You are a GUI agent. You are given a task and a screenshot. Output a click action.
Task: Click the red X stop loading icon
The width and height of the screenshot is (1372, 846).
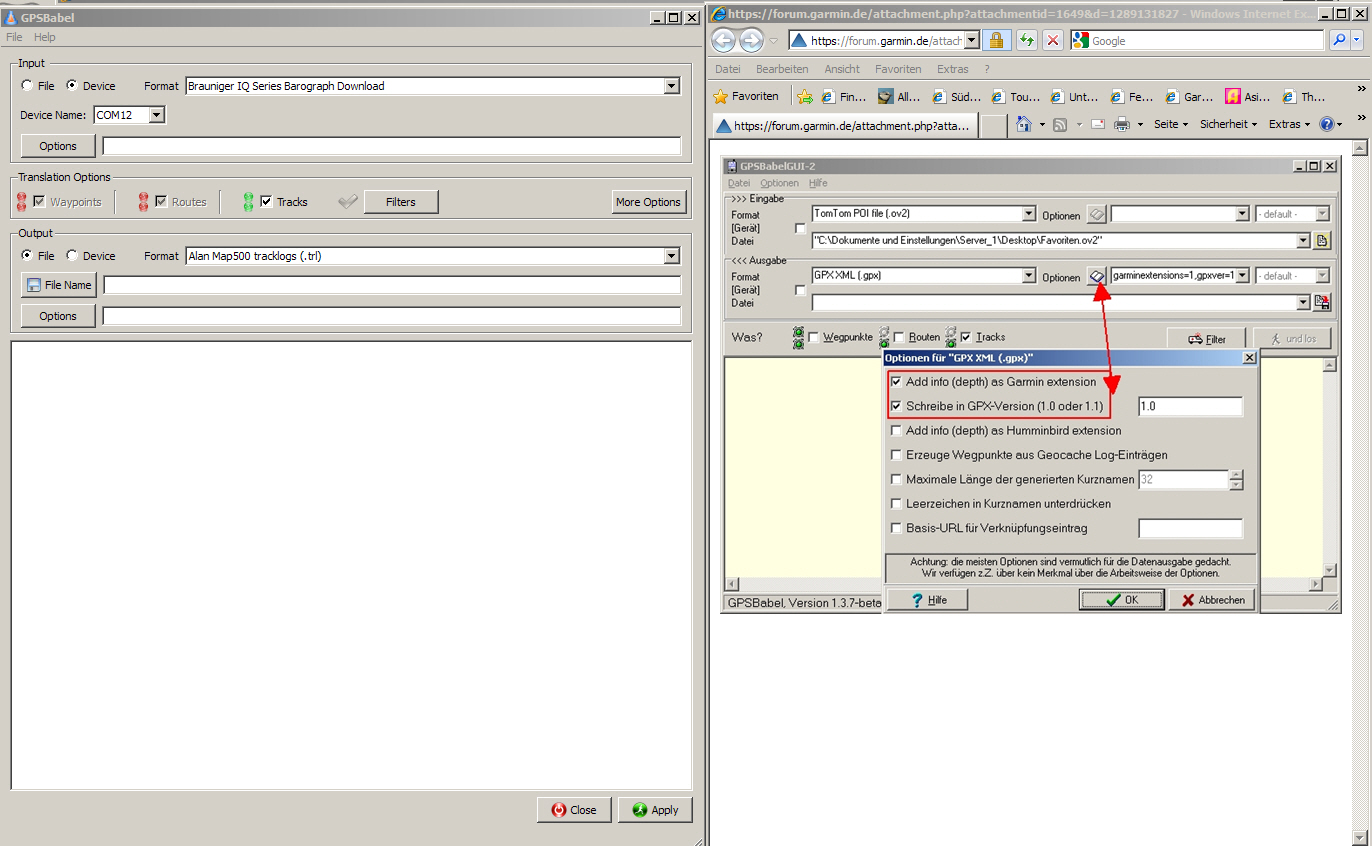pos(1053,41)
